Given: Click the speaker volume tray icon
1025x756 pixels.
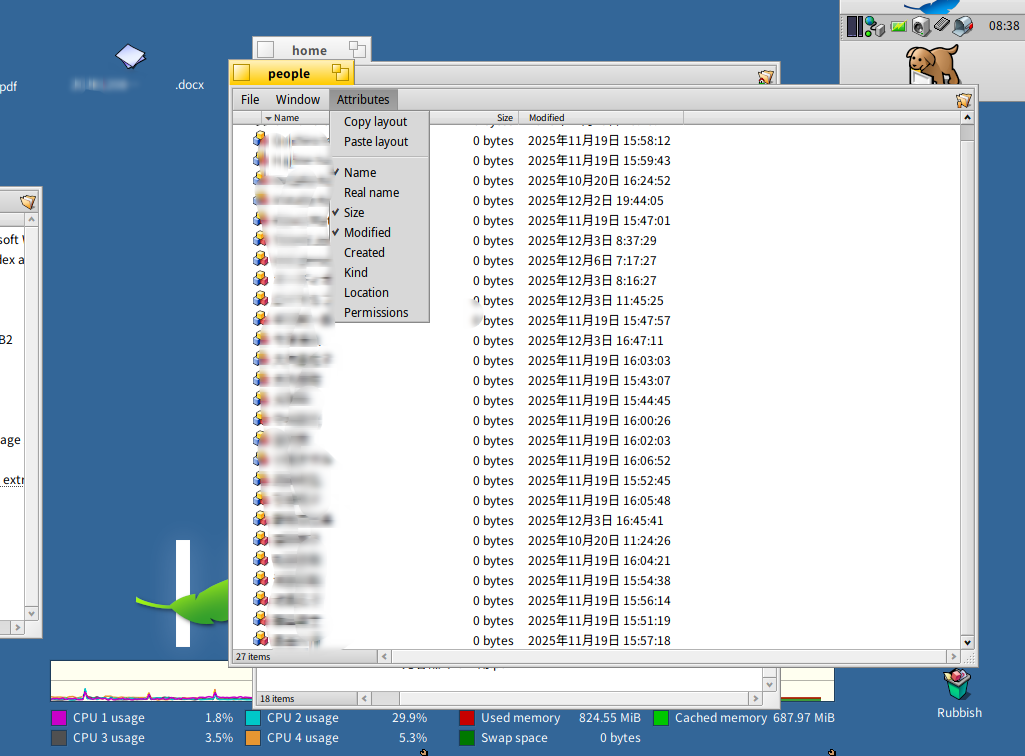Looking at the screenshot, I should (921, 27).
